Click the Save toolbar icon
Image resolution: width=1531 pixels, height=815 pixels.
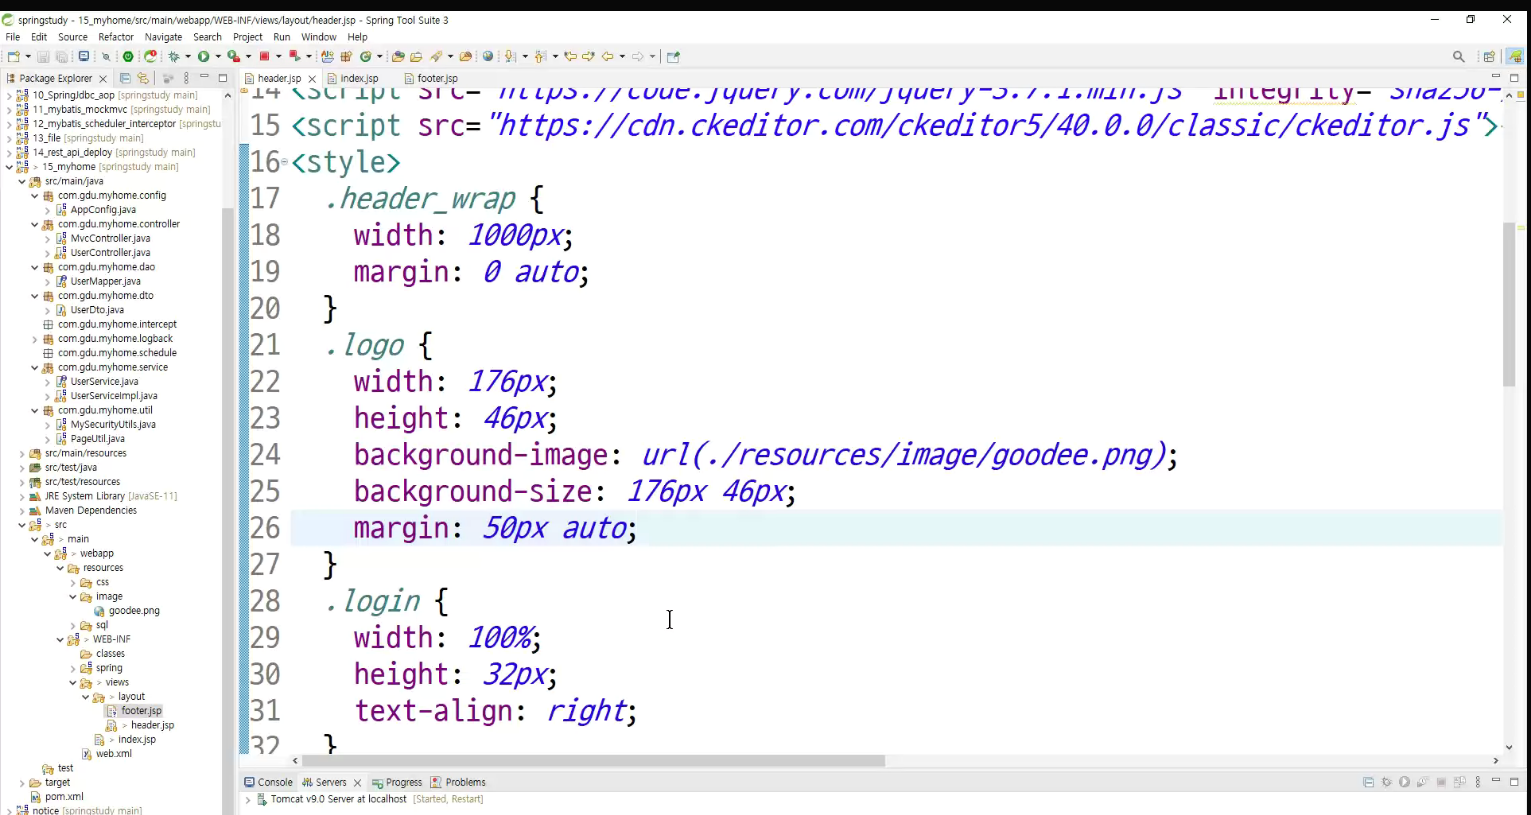(x=43, y=57)
